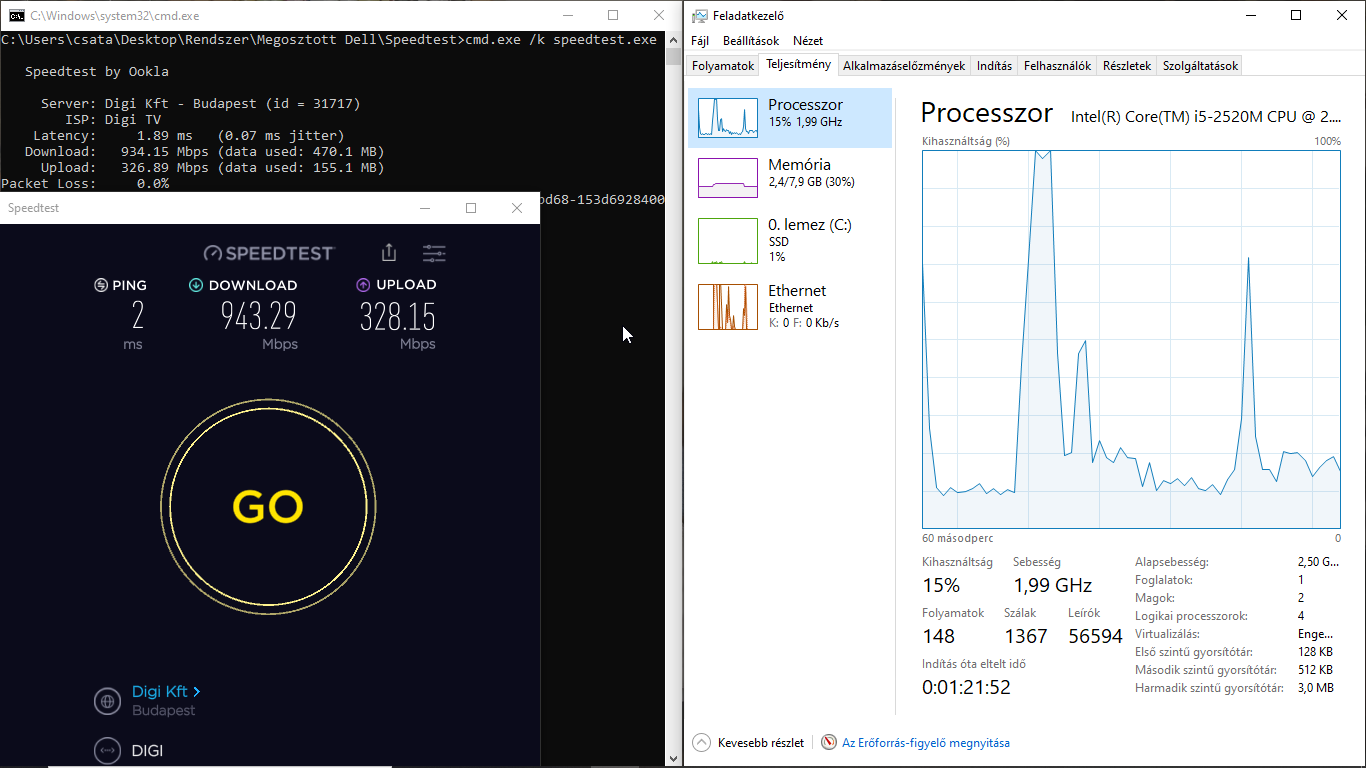This screenshot has height=768, width=1366.
Task: Click the Intel Core i5-2520M CPU name
Action: point(1205,116)
